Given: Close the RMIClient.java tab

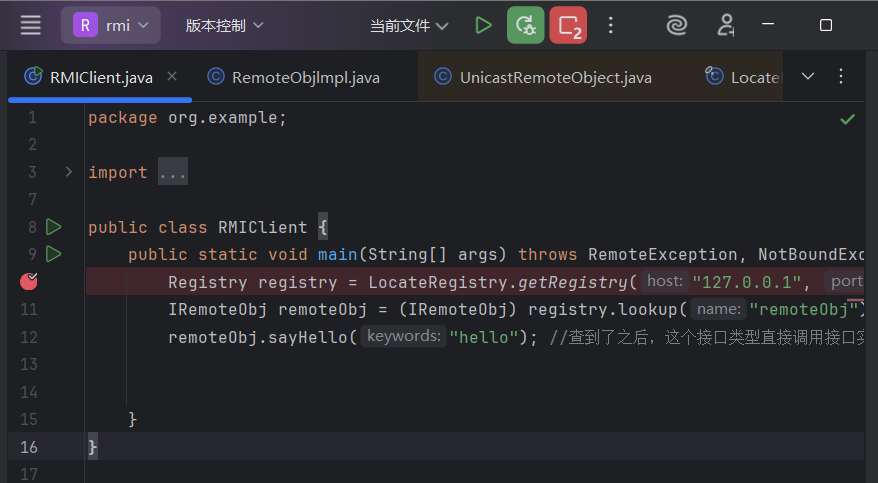Looking at the screenshot, I should (172, 76).
